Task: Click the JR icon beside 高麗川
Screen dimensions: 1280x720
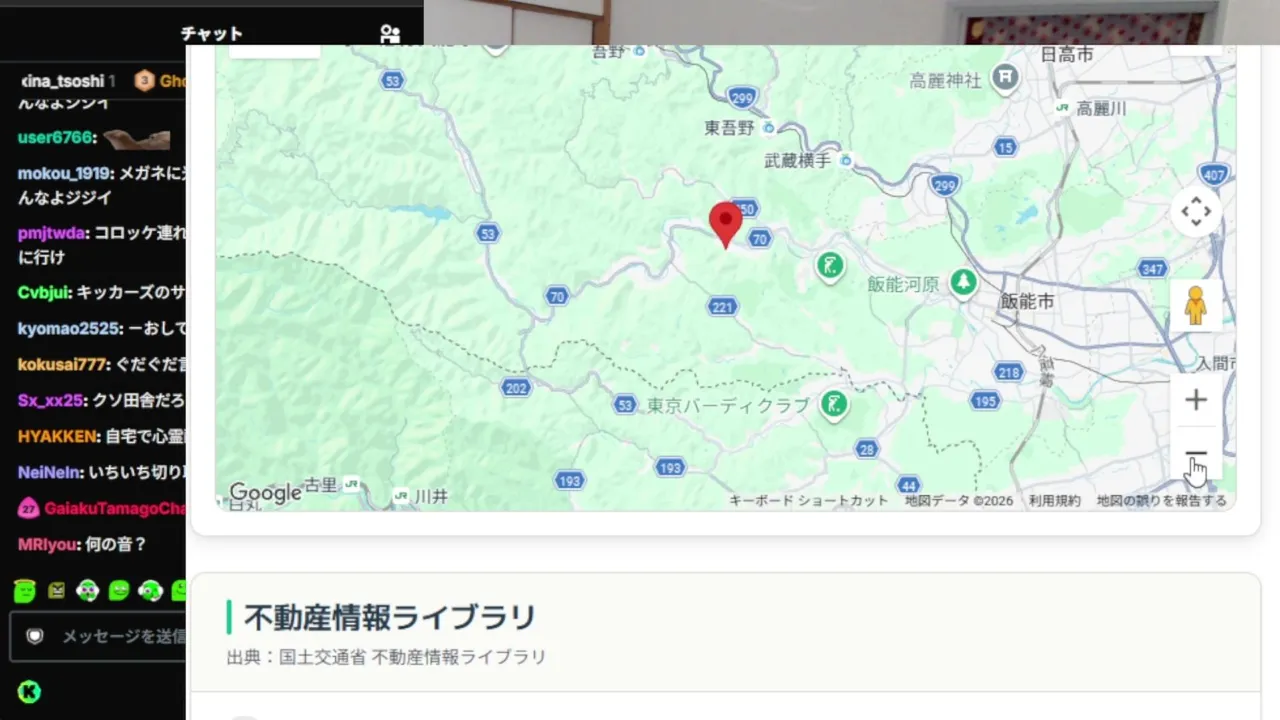Action: (1062, 108)
